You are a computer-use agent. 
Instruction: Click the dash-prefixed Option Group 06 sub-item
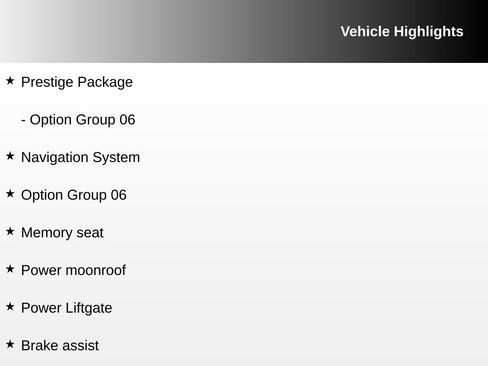click(78, 120)
